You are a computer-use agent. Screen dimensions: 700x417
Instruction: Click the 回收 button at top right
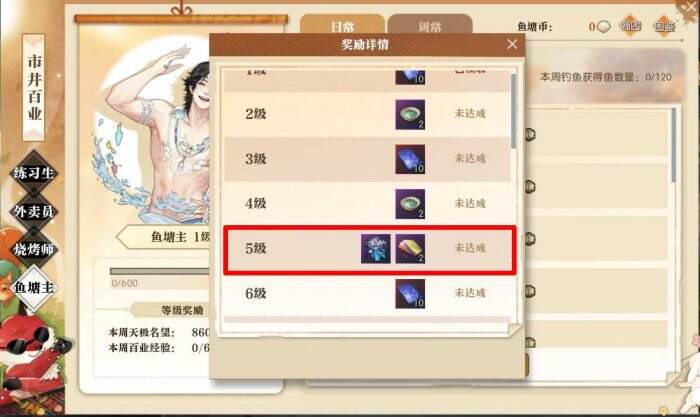[664, 26]
